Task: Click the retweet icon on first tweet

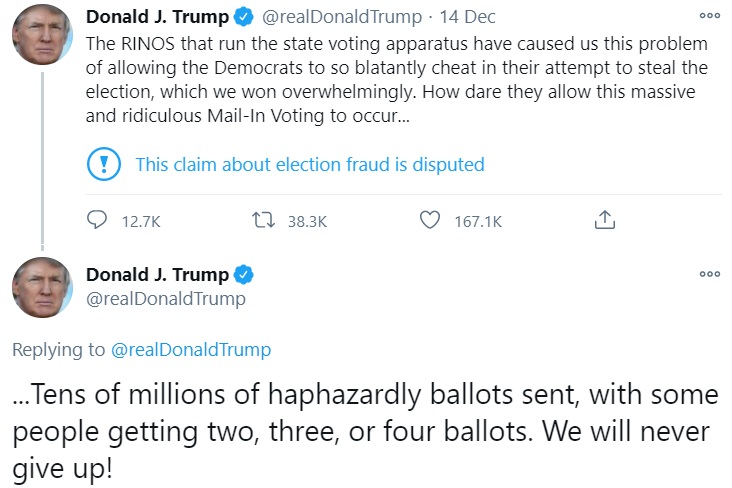Action: pos(265,220)
